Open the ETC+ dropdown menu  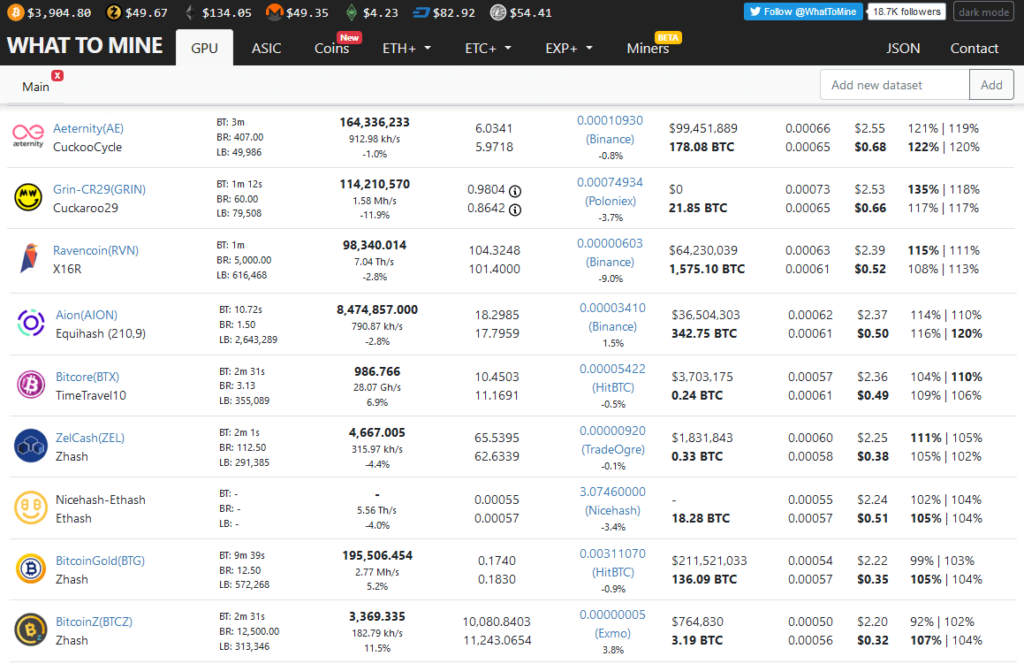click(488, 48)
